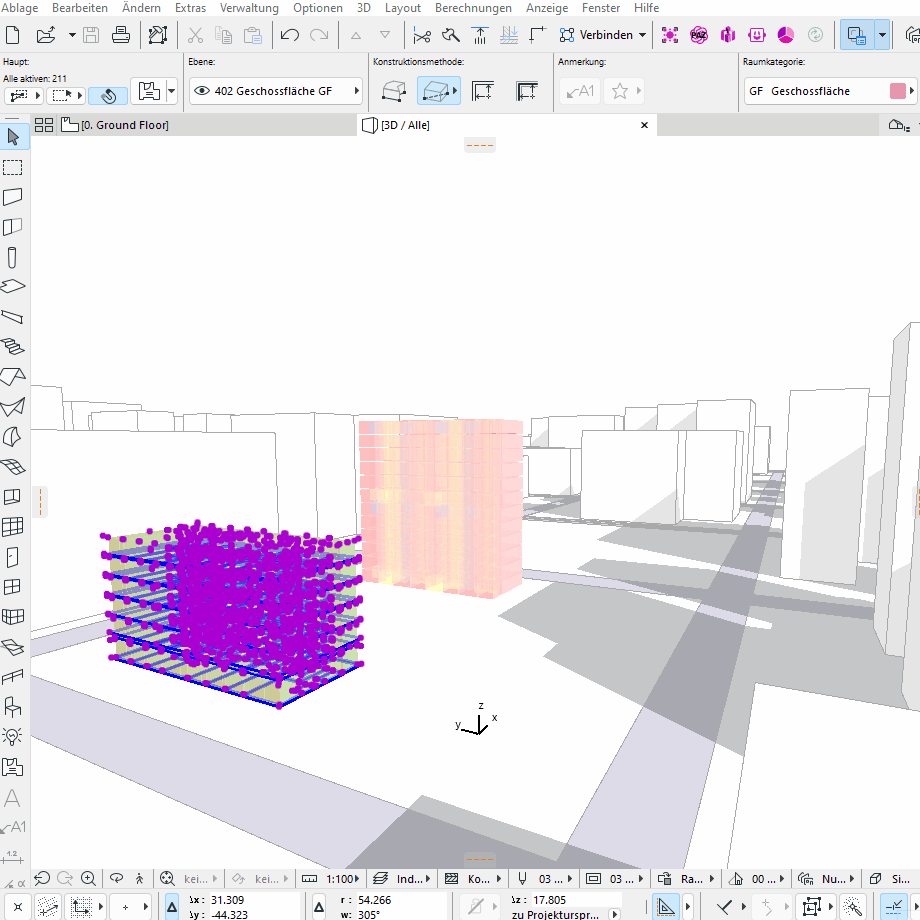Select the Wall tool in the toolbox
This screenshot has height=920, width=920.
point(13,197)
